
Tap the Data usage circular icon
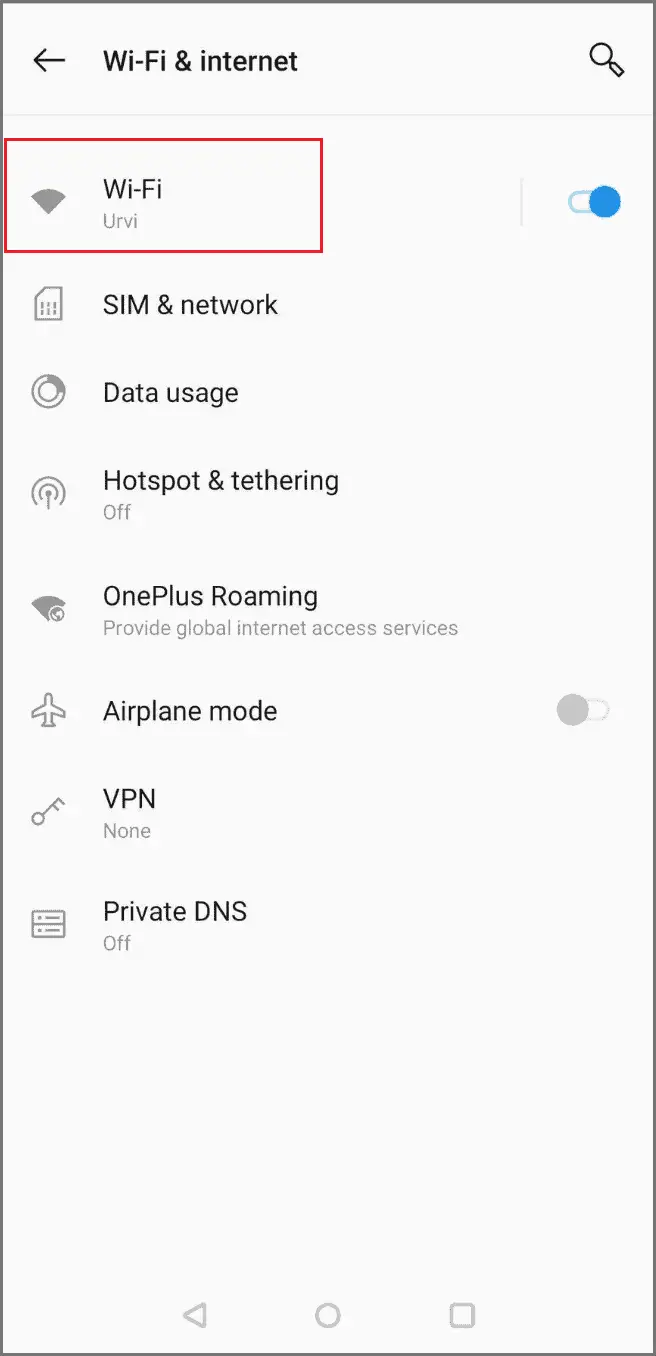47,392
